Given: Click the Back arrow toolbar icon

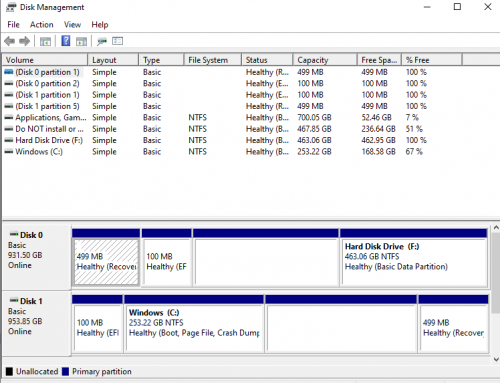Looking at the screenshot, I should tap(10, 41).
